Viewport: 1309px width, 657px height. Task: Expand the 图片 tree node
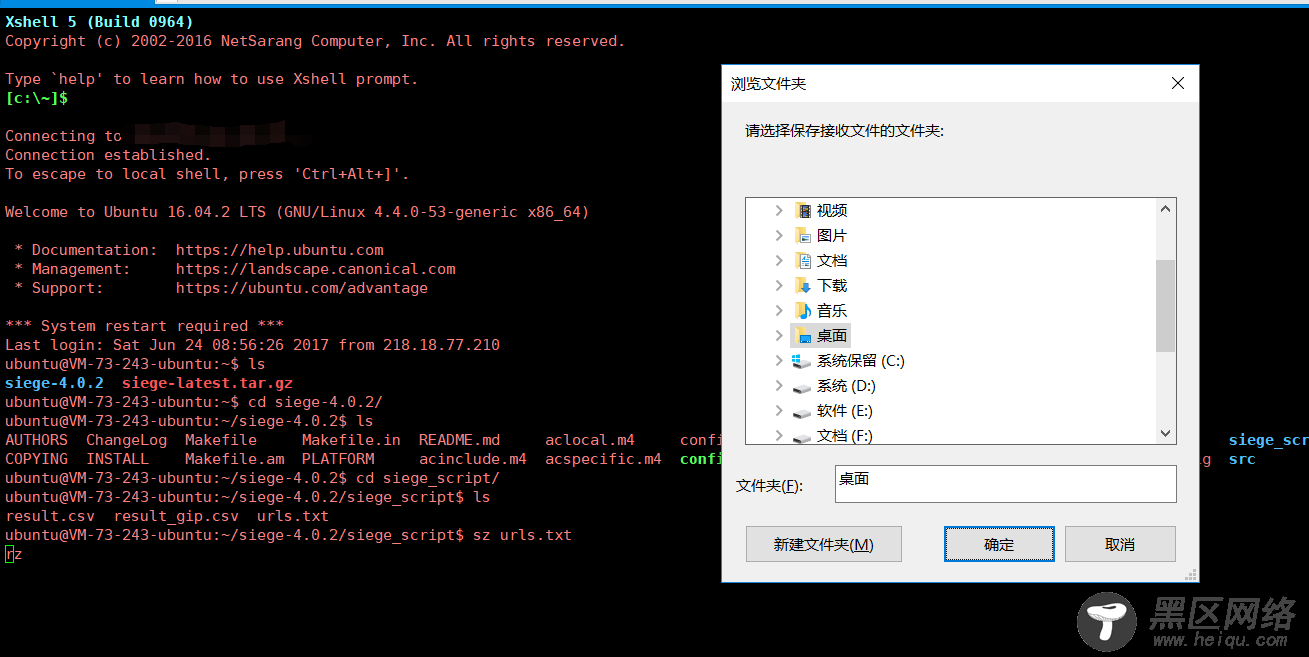click(779, 235)
